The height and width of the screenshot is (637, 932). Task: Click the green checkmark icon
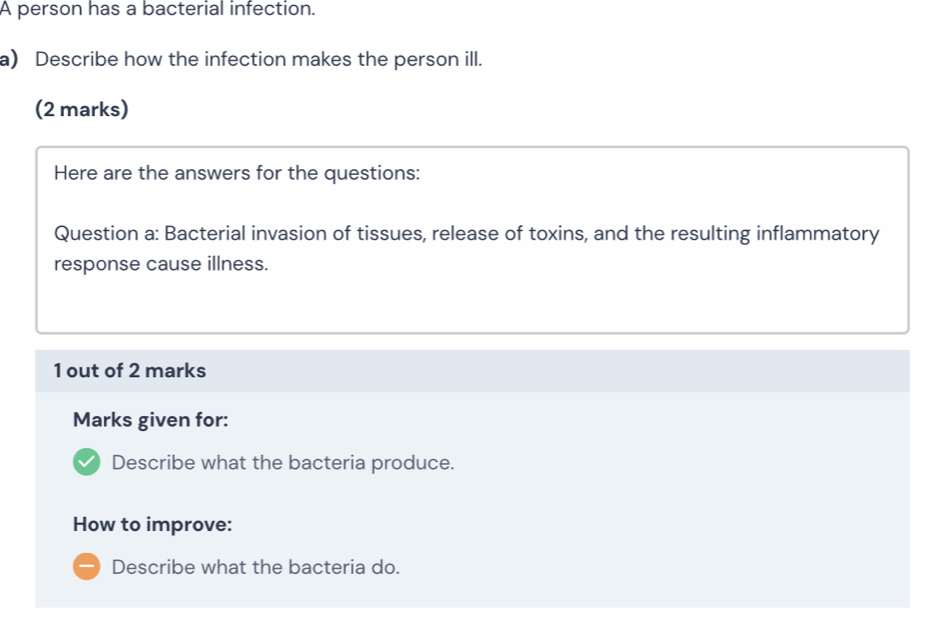pyautogui.click(x=87, y=463)
